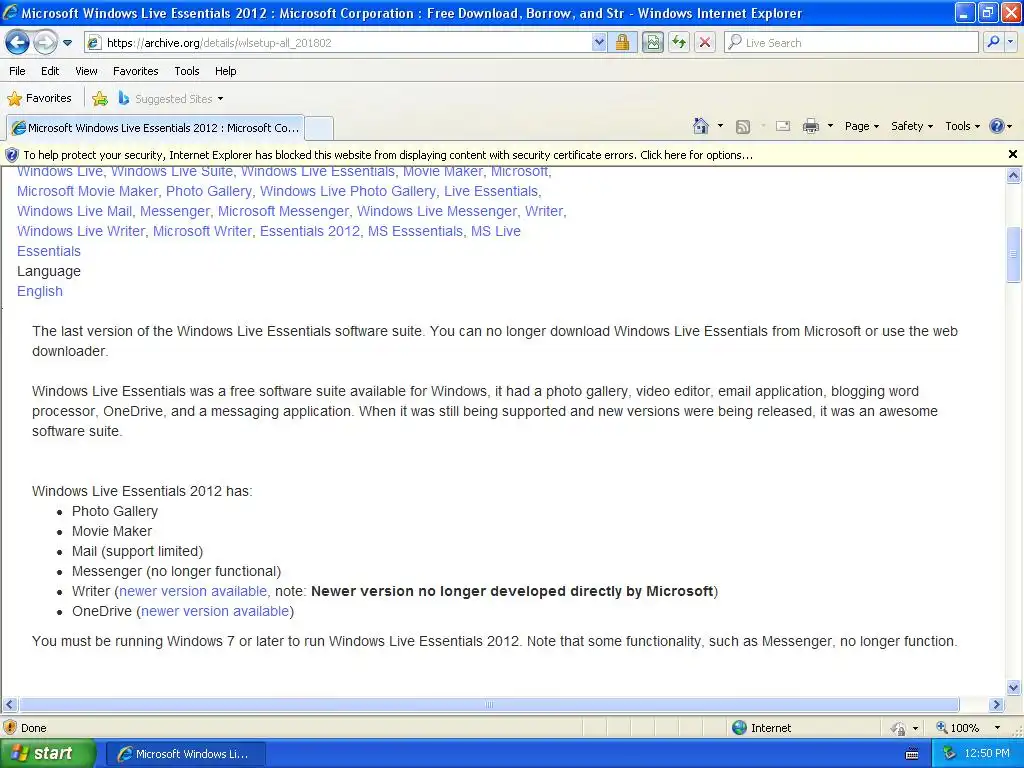Image resolution: width=1024 pixels, height=768 pixels.
Task: Open the recent pages dropdown arrow
Action: [x=67, y=43]
